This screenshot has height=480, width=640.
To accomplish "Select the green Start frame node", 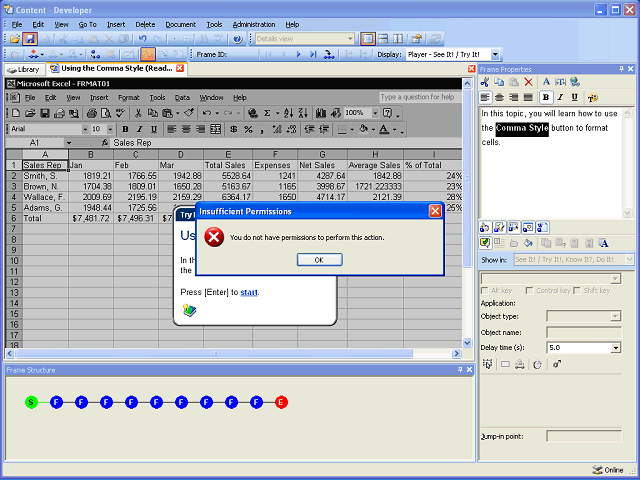I will 31,402.
